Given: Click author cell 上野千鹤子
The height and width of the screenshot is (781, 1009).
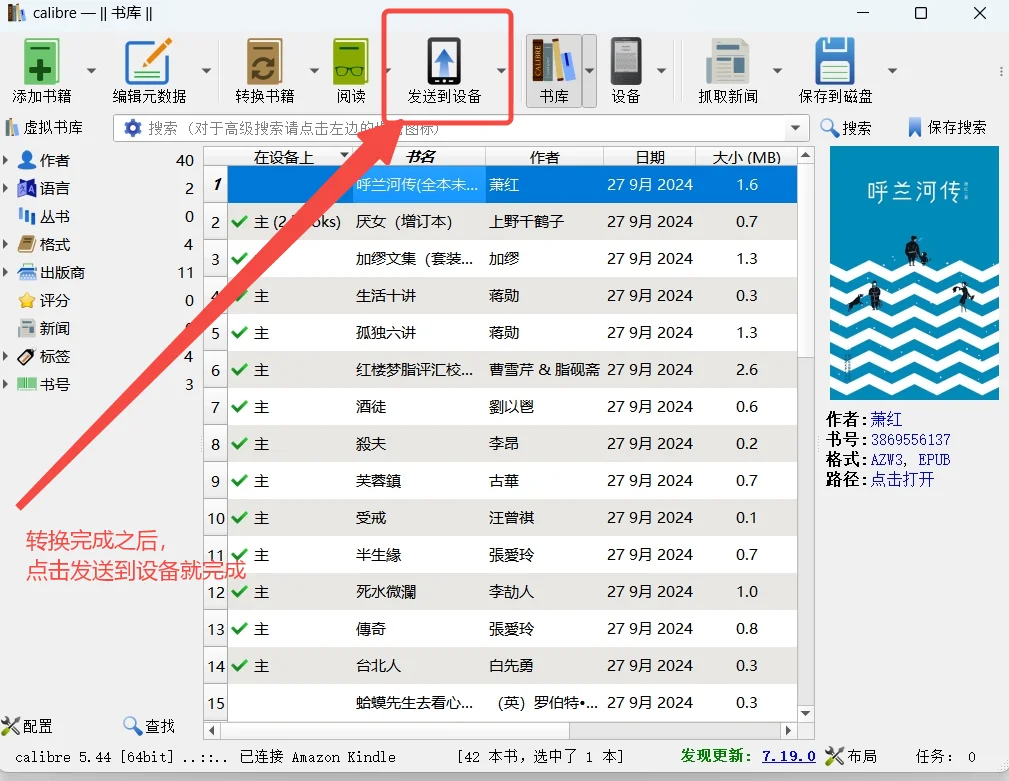Looking at the screenshot, I should click(526, 222).
